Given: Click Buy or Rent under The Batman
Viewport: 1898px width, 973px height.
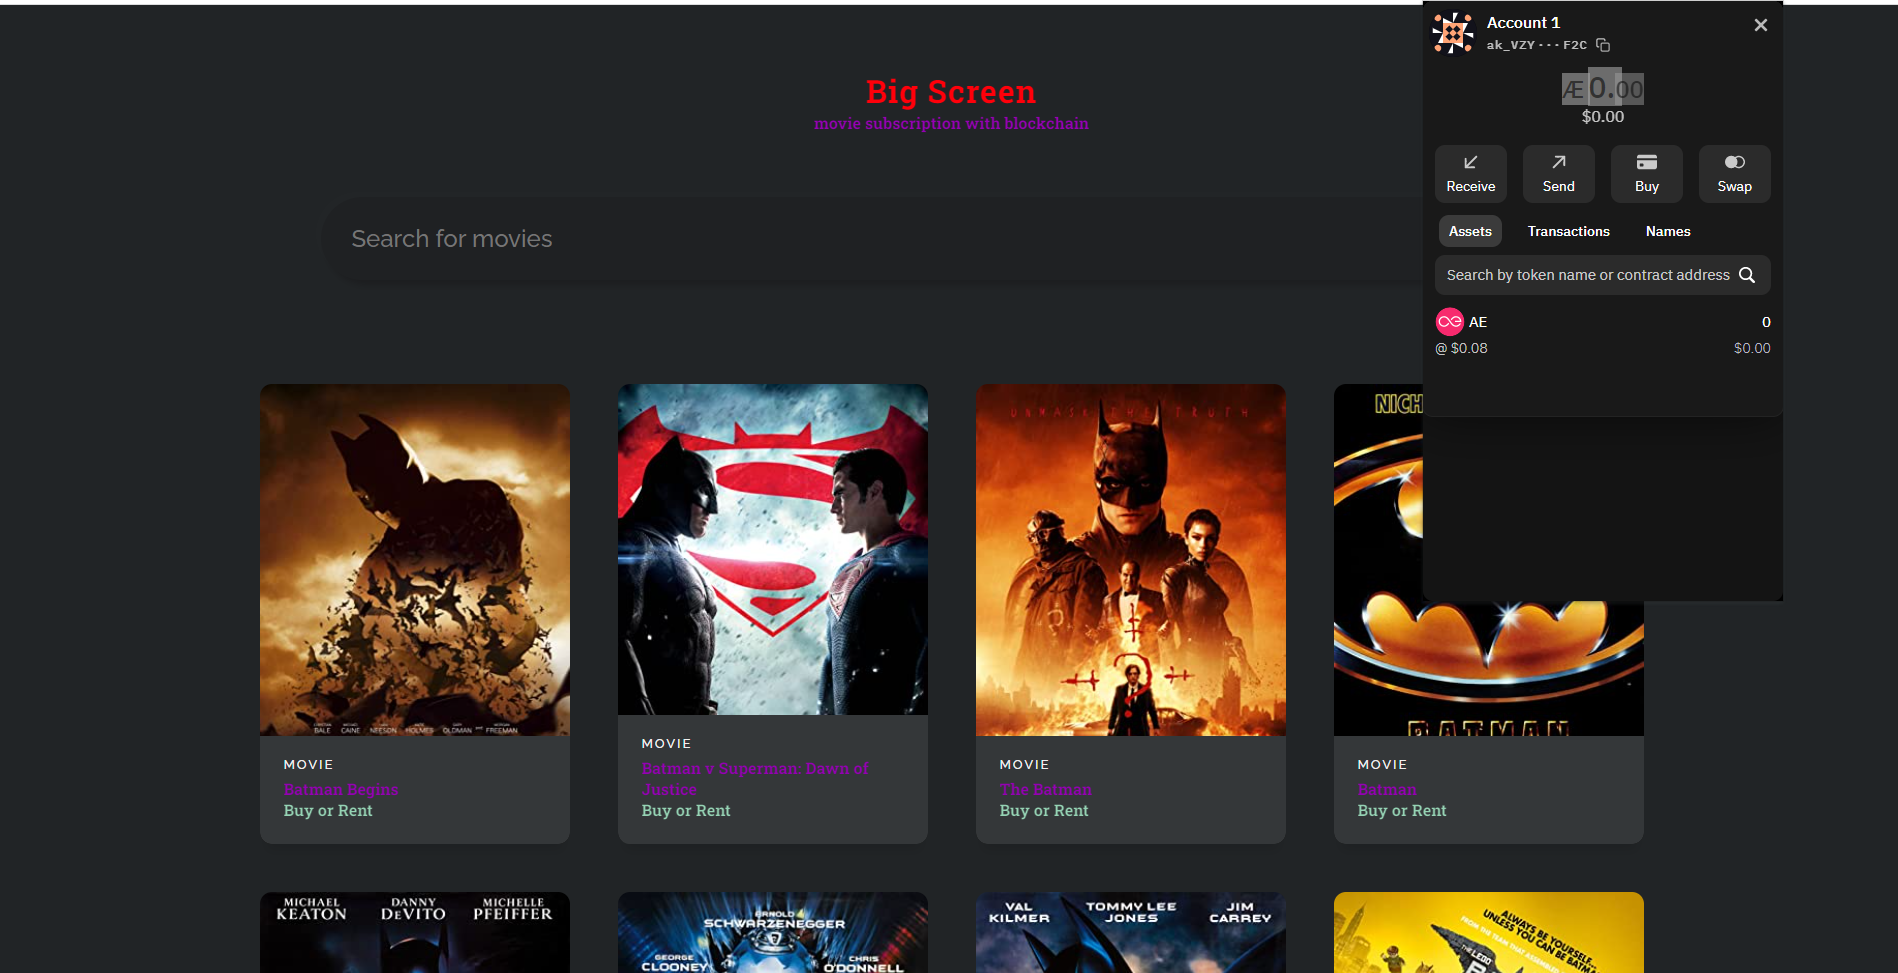Looking at the screenshot, I should pyautogui.click(x=1044, y=811).
